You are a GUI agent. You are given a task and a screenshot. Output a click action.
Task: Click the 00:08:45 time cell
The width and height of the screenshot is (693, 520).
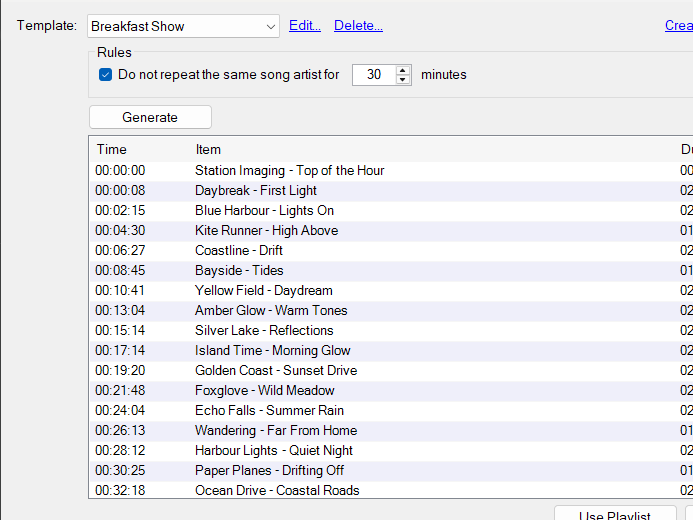click(x=120, y=270)
